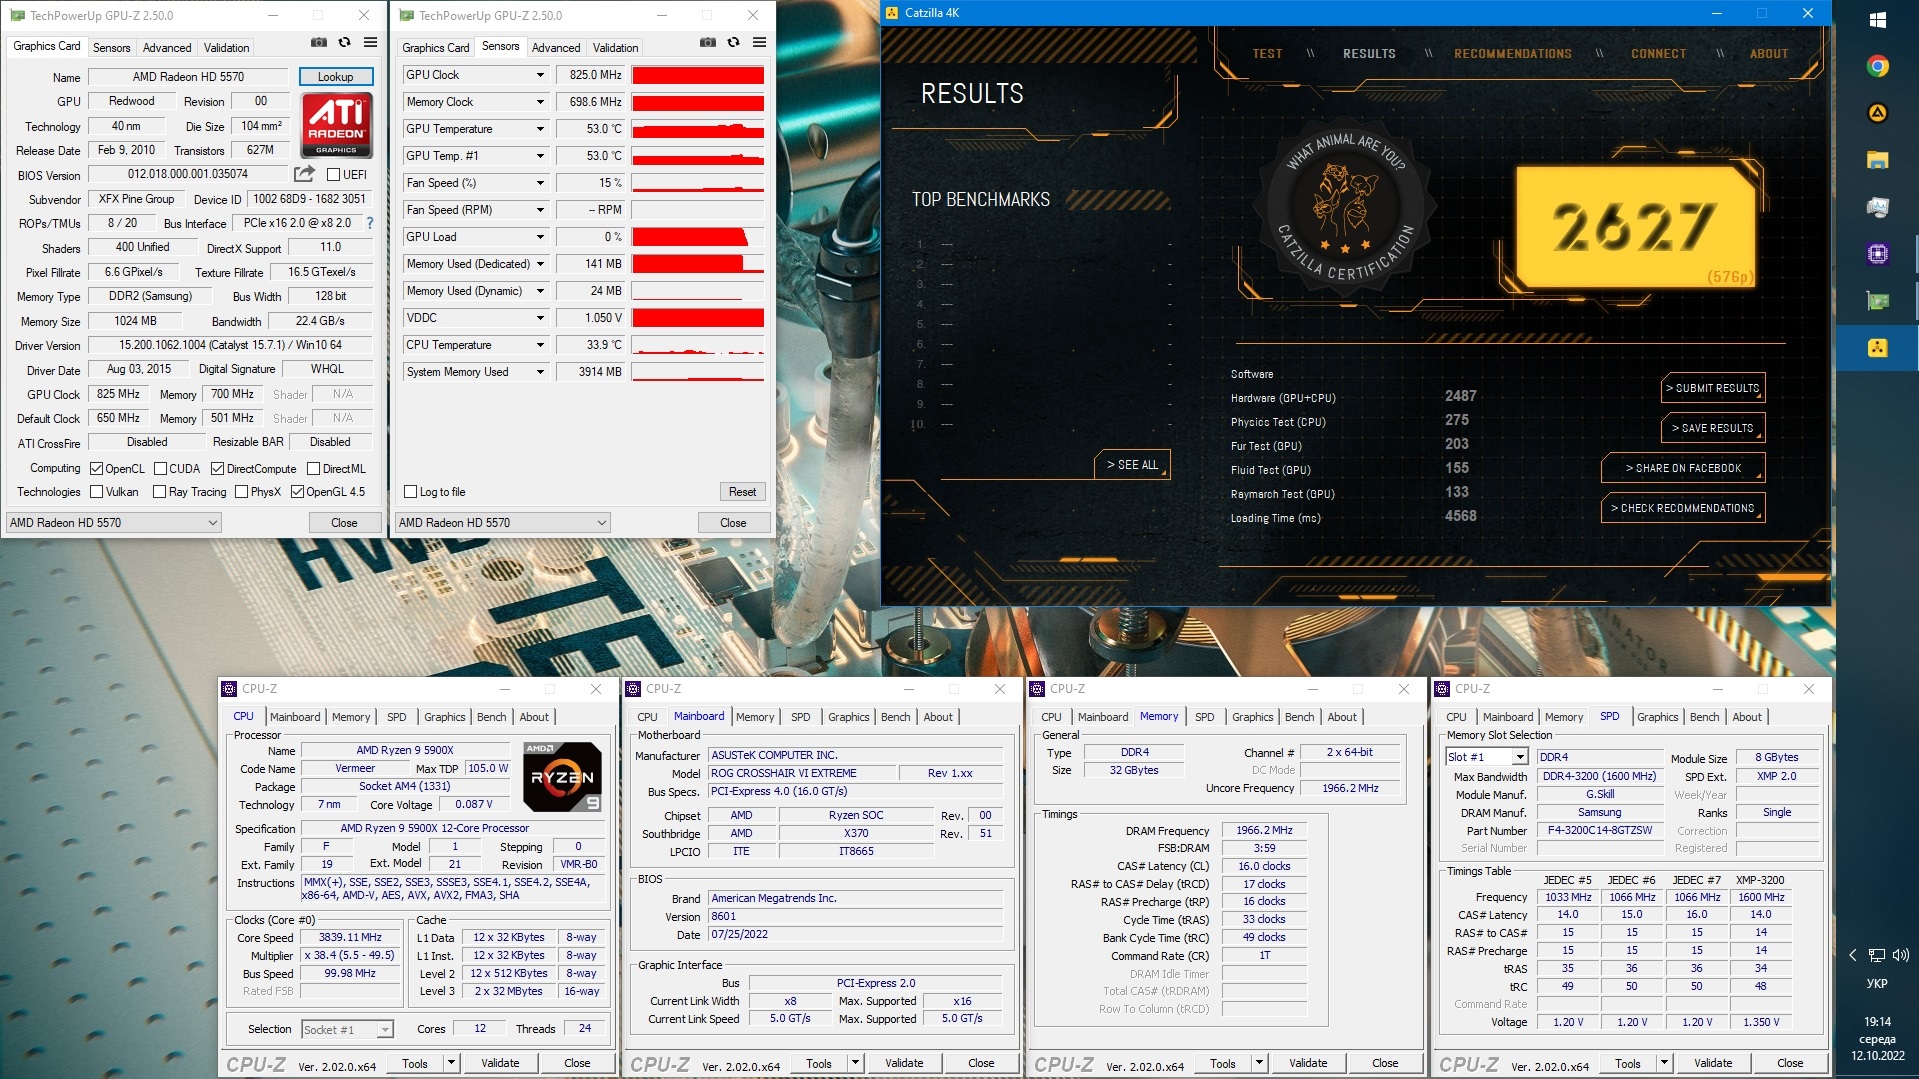This screenshot has height=1079, width=1919.
Task: Click the monitor icon in the taskbar
Action: (x=1877, y=207)
